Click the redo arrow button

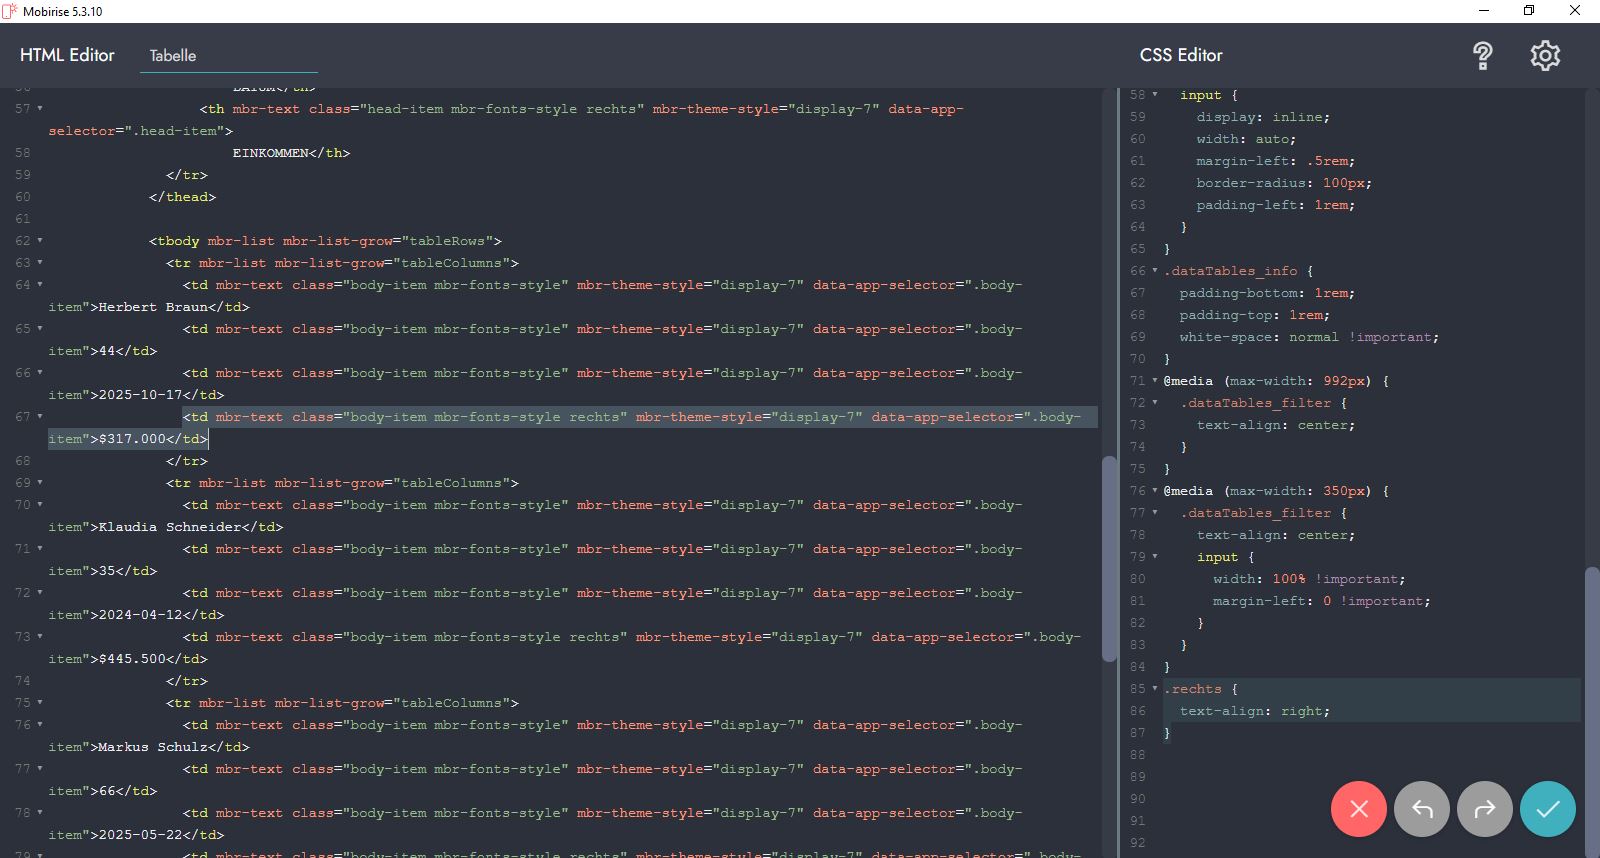[1485, 809]
